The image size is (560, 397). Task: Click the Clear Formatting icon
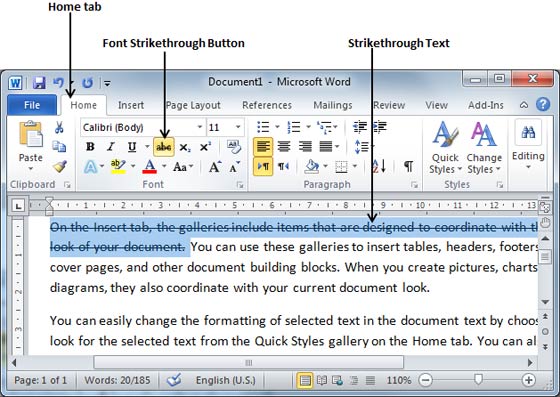pyautogui.click(x=234, y=146)
